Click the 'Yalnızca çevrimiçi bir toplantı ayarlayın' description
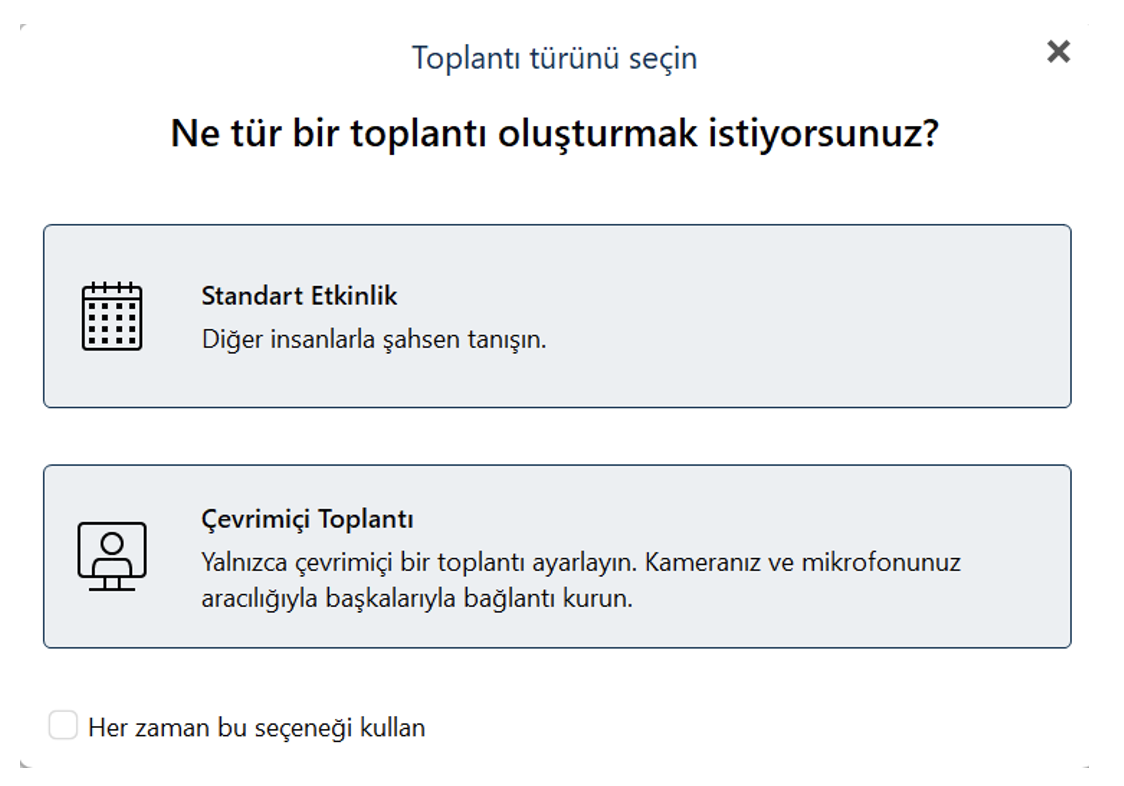The height and width of the screenshot is (786, 1124). coord(419,562)
